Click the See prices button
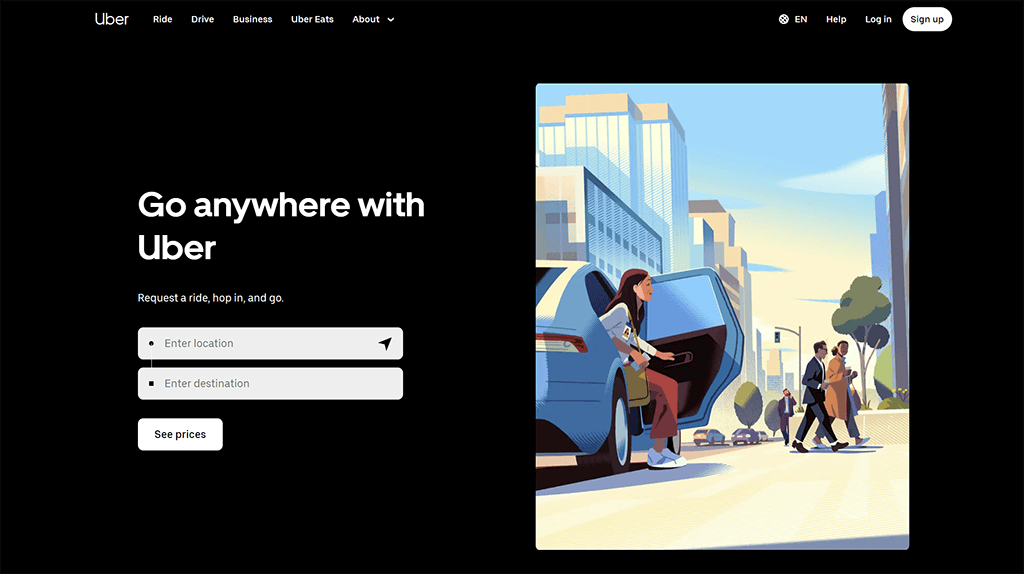Screen dimensions: 1024x574 coord(180,434)
